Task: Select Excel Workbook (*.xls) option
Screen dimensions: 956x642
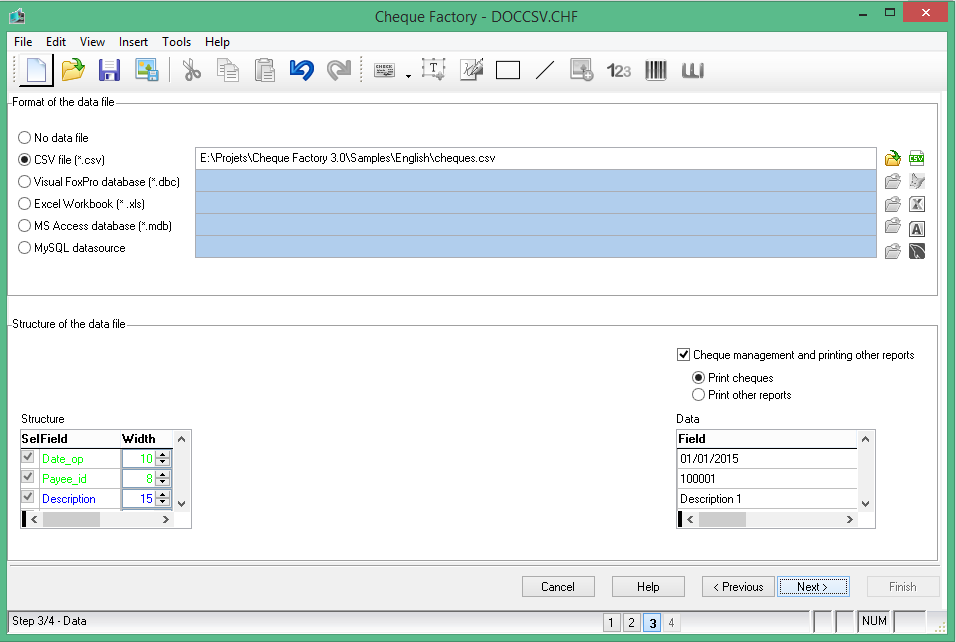Action: tap(24, 204)
